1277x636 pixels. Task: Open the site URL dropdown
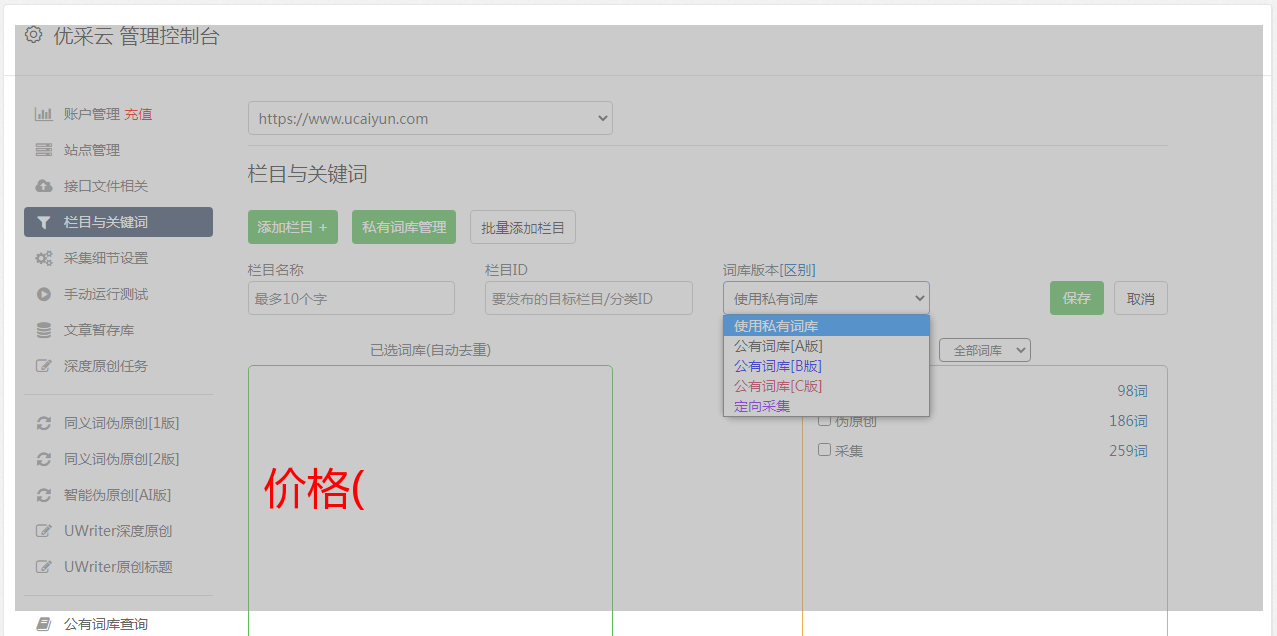click(x=430, y=118)
